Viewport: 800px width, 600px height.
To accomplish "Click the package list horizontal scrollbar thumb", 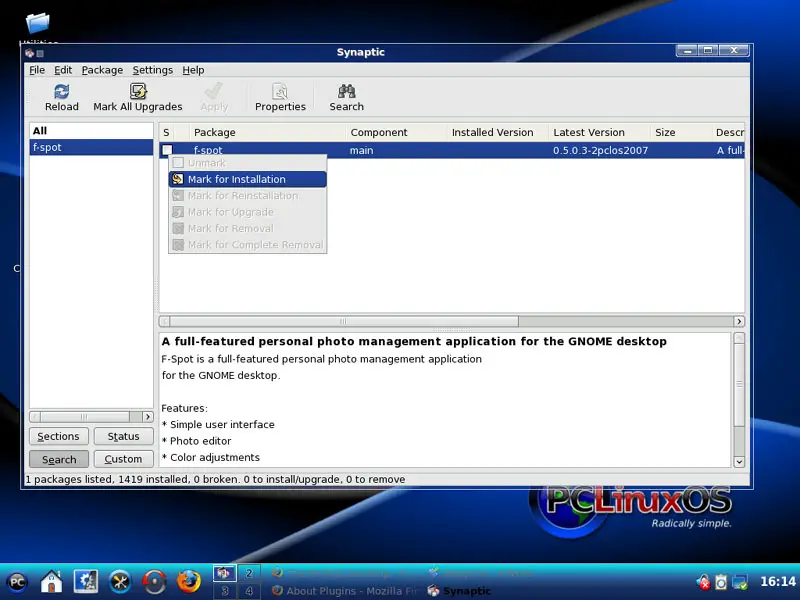I will coord(344,321).
